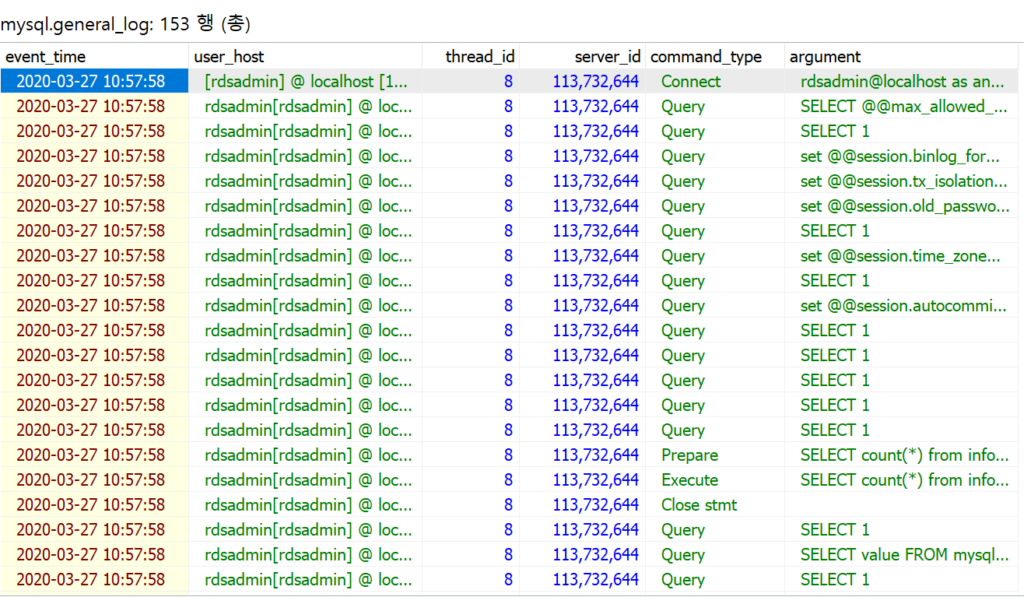Click the 'SELECT @@max_allowed_...' argument cell
1024x597 pixels.
[903, 107]
